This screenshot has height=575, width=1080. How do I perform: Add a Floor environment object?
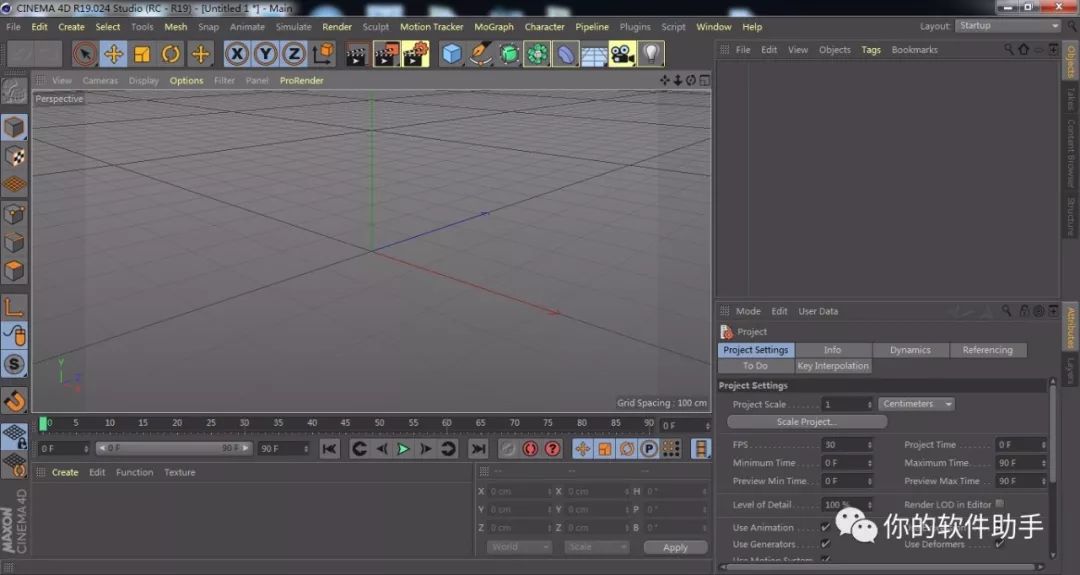(x=594, y=54)
